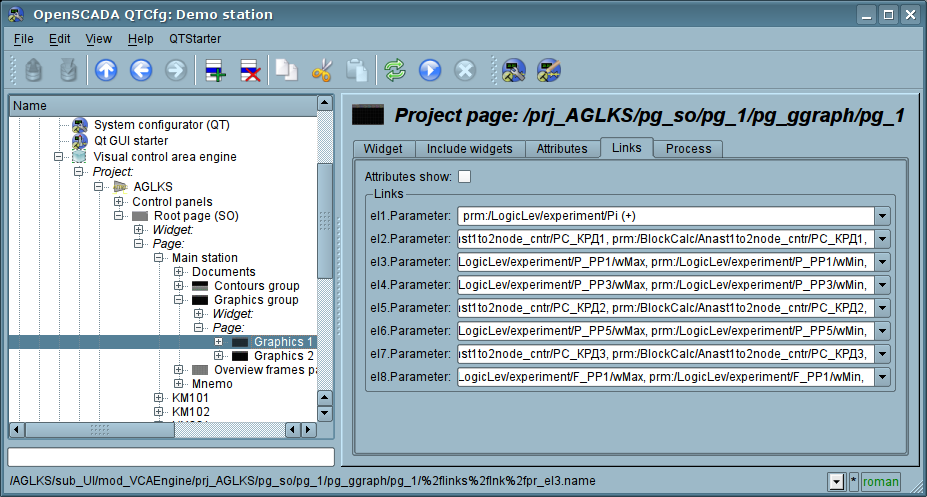Click the blue Start/Play toolbar icon
Viewport: 927px width, 497px height.
(x=430, y=70)
